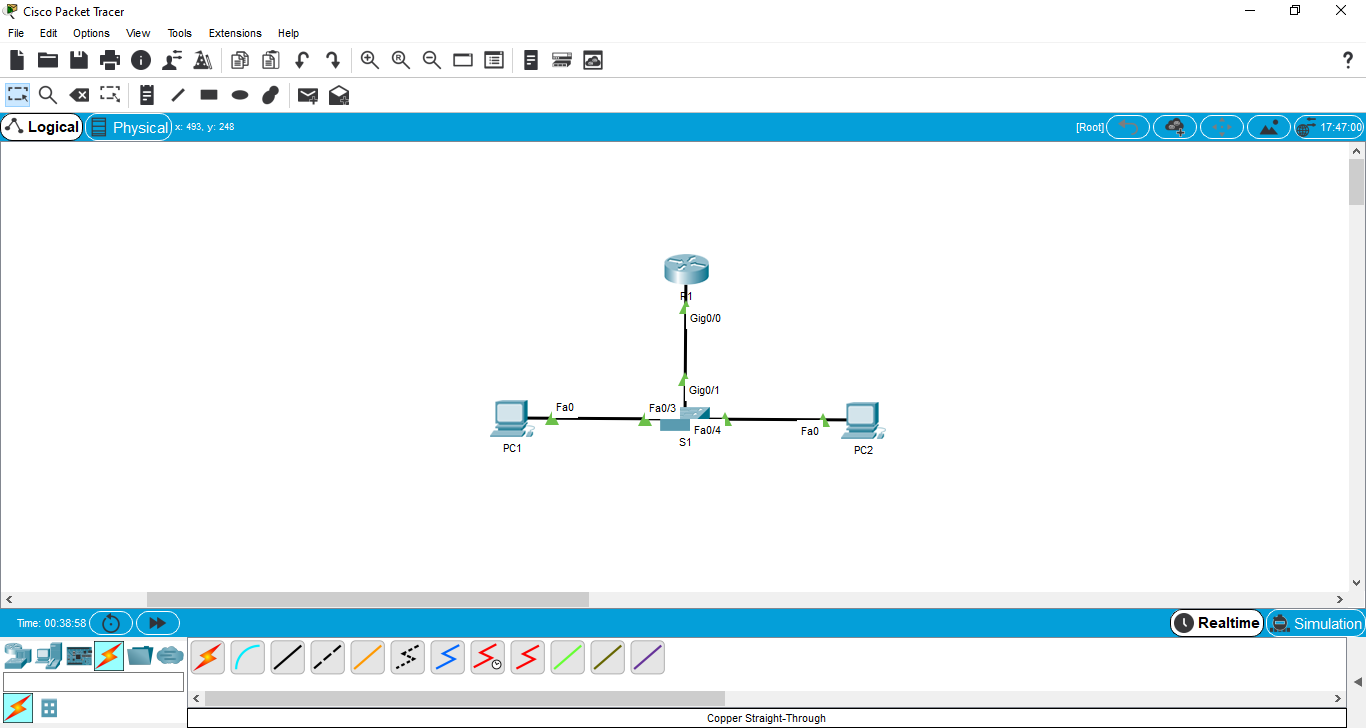The height and width of the screenshot is (728, 1366).
Task: Select Multiuser Connection cloud category
Action: click(171, 656)
